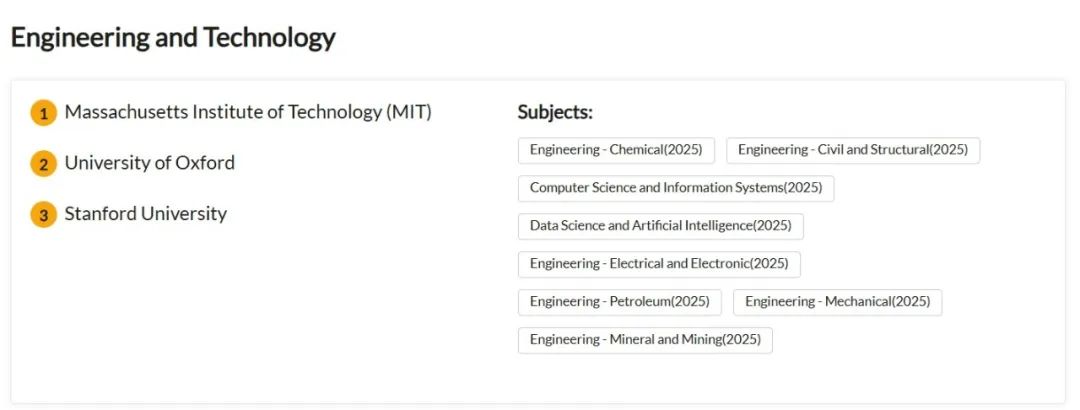
Task: Select Engineering - Civil and Structural(2025) tag
Action: (853, 150)
